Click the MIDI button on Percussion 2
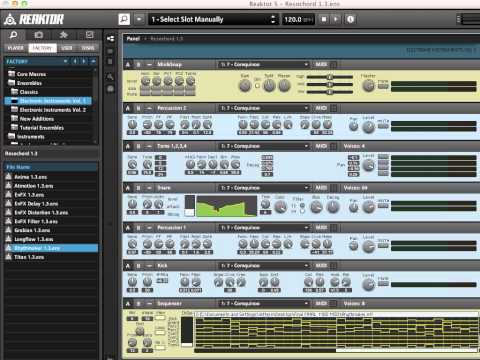The width and height of the screenshot is (480, 360). point(321,108)
